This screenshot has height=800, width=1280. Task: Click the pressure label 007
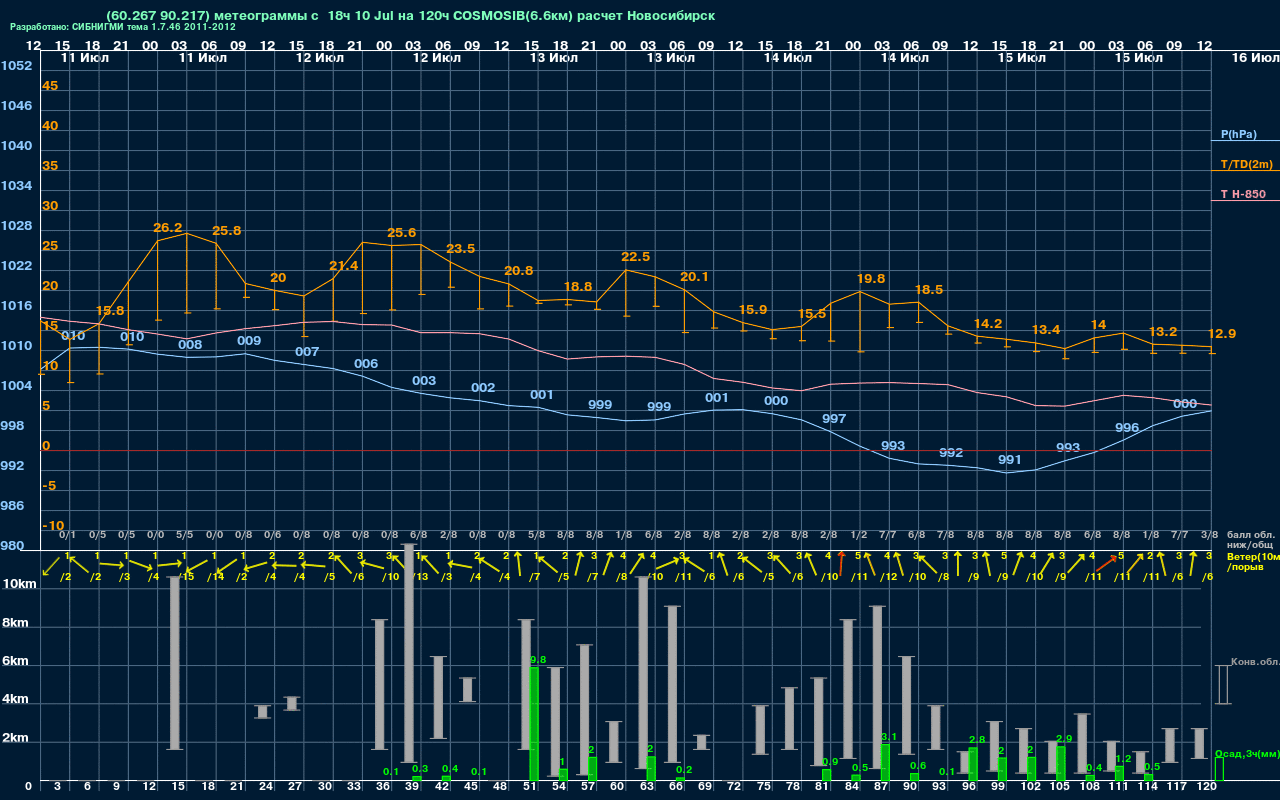tap(307, 352)
